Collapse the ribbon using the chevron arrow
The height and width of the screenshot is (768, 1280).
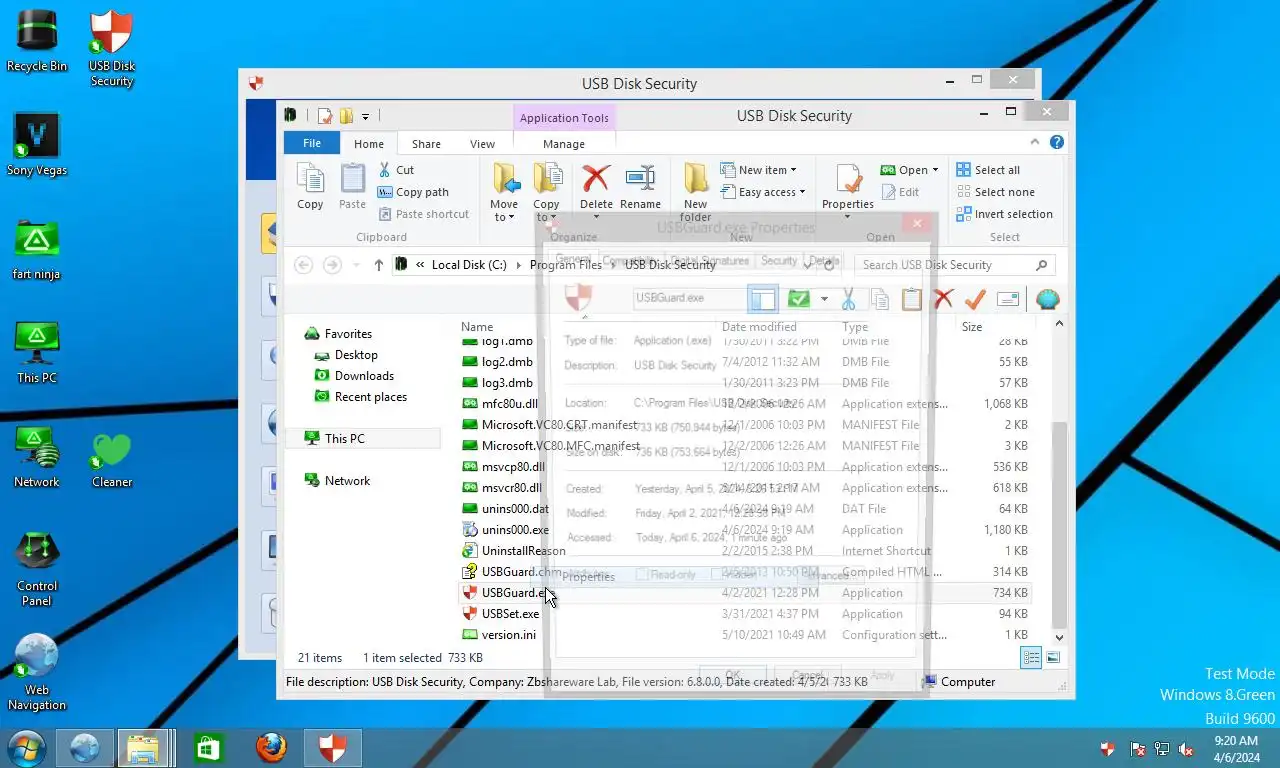[x=1036, y=143]
